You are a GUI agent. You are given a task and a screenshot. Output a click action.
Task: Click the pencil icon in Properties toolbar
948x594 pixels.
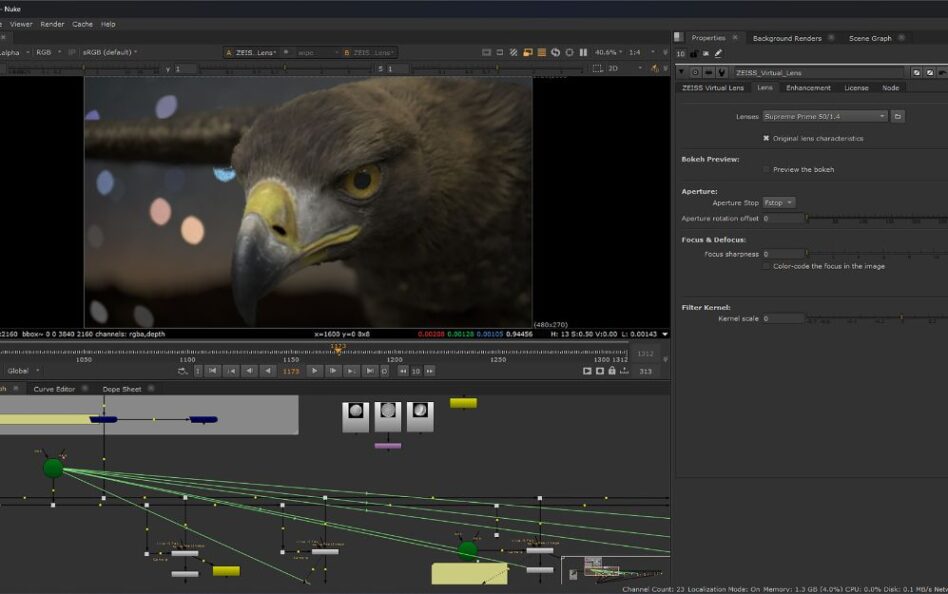click(718, 53)
